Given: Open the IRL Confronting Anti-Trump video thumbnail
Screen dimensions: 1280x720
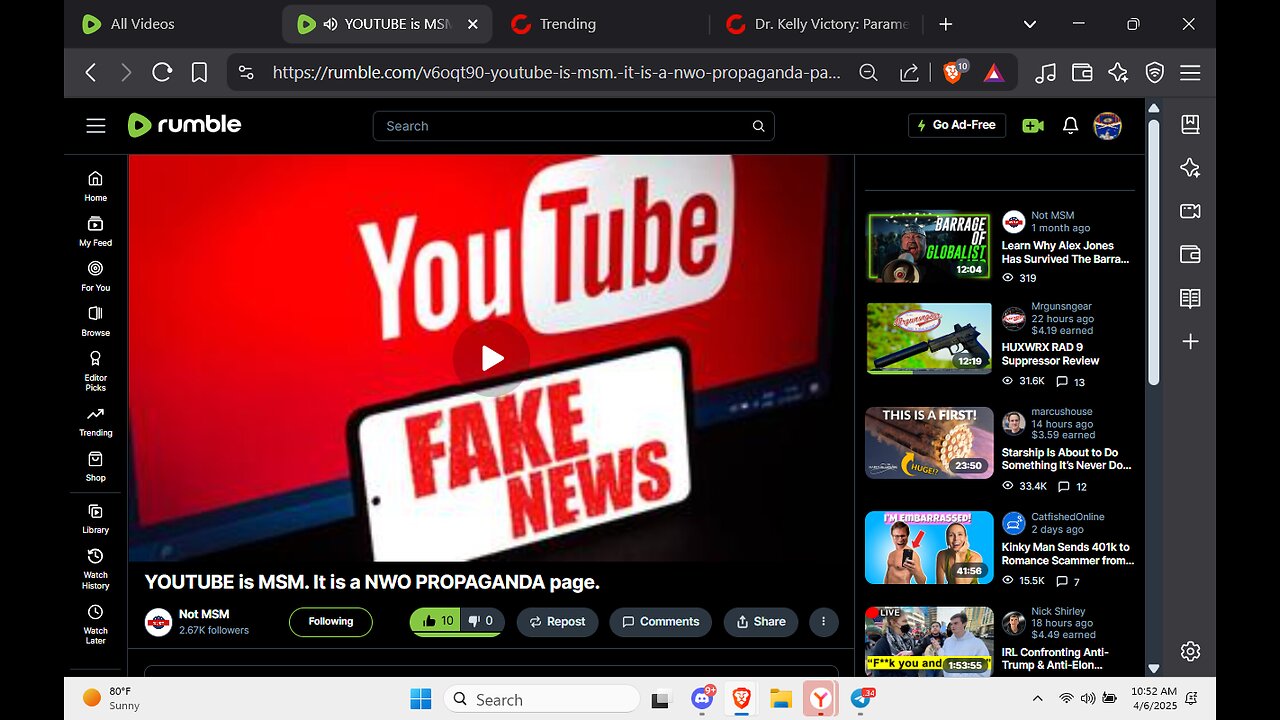Looking at the screenshot, I should [930, 641].
